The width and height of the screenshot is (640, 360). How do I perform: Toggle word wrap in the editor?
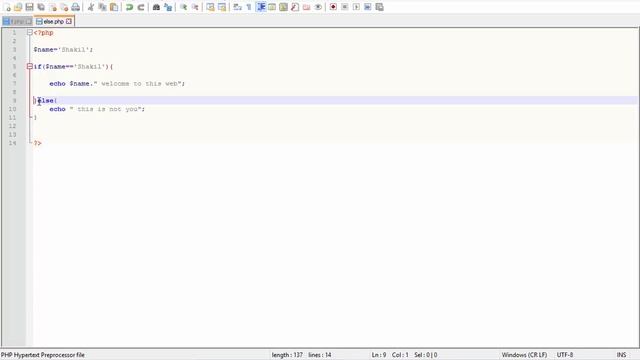click(x=237, y=7)
